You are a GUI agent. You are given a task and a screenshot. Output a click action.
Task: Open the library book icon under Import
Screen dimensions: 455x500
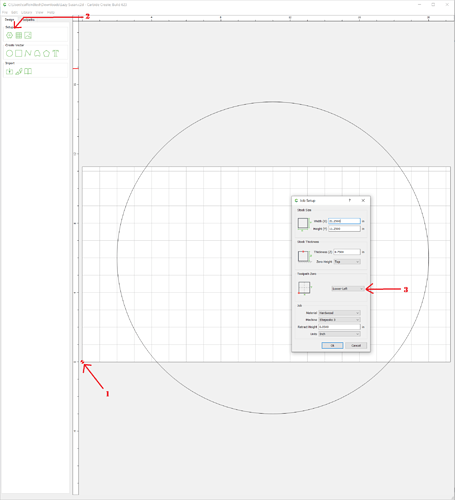coord(28,71)
